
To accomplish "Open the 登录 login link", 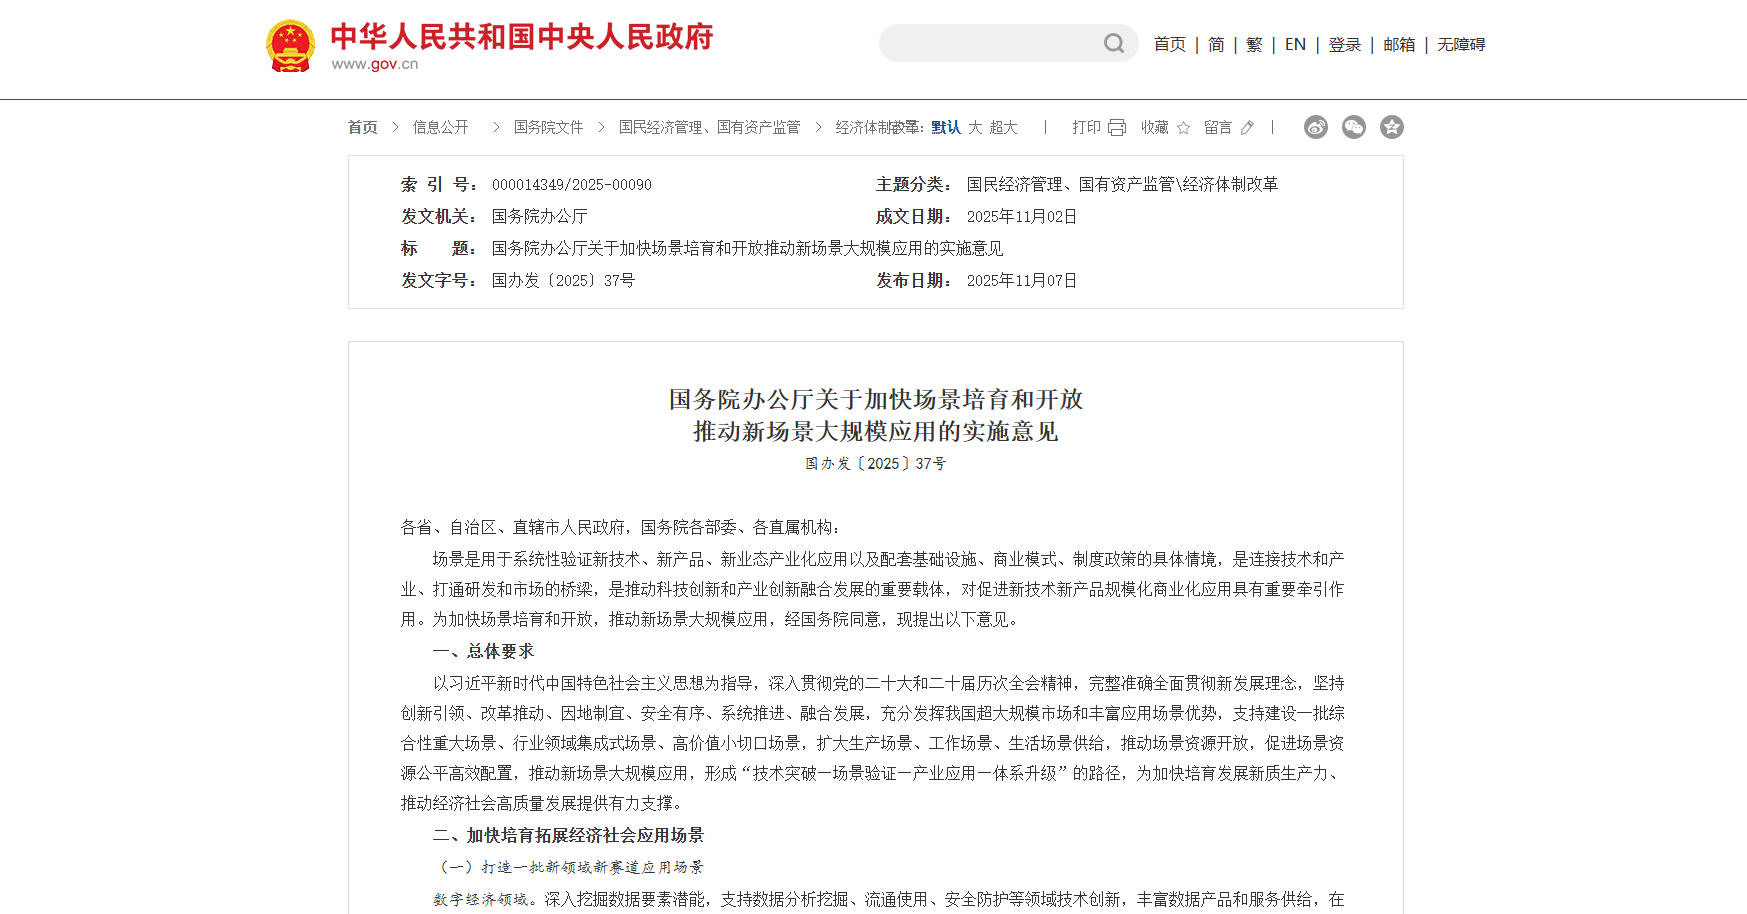I will coord(1344,44).
